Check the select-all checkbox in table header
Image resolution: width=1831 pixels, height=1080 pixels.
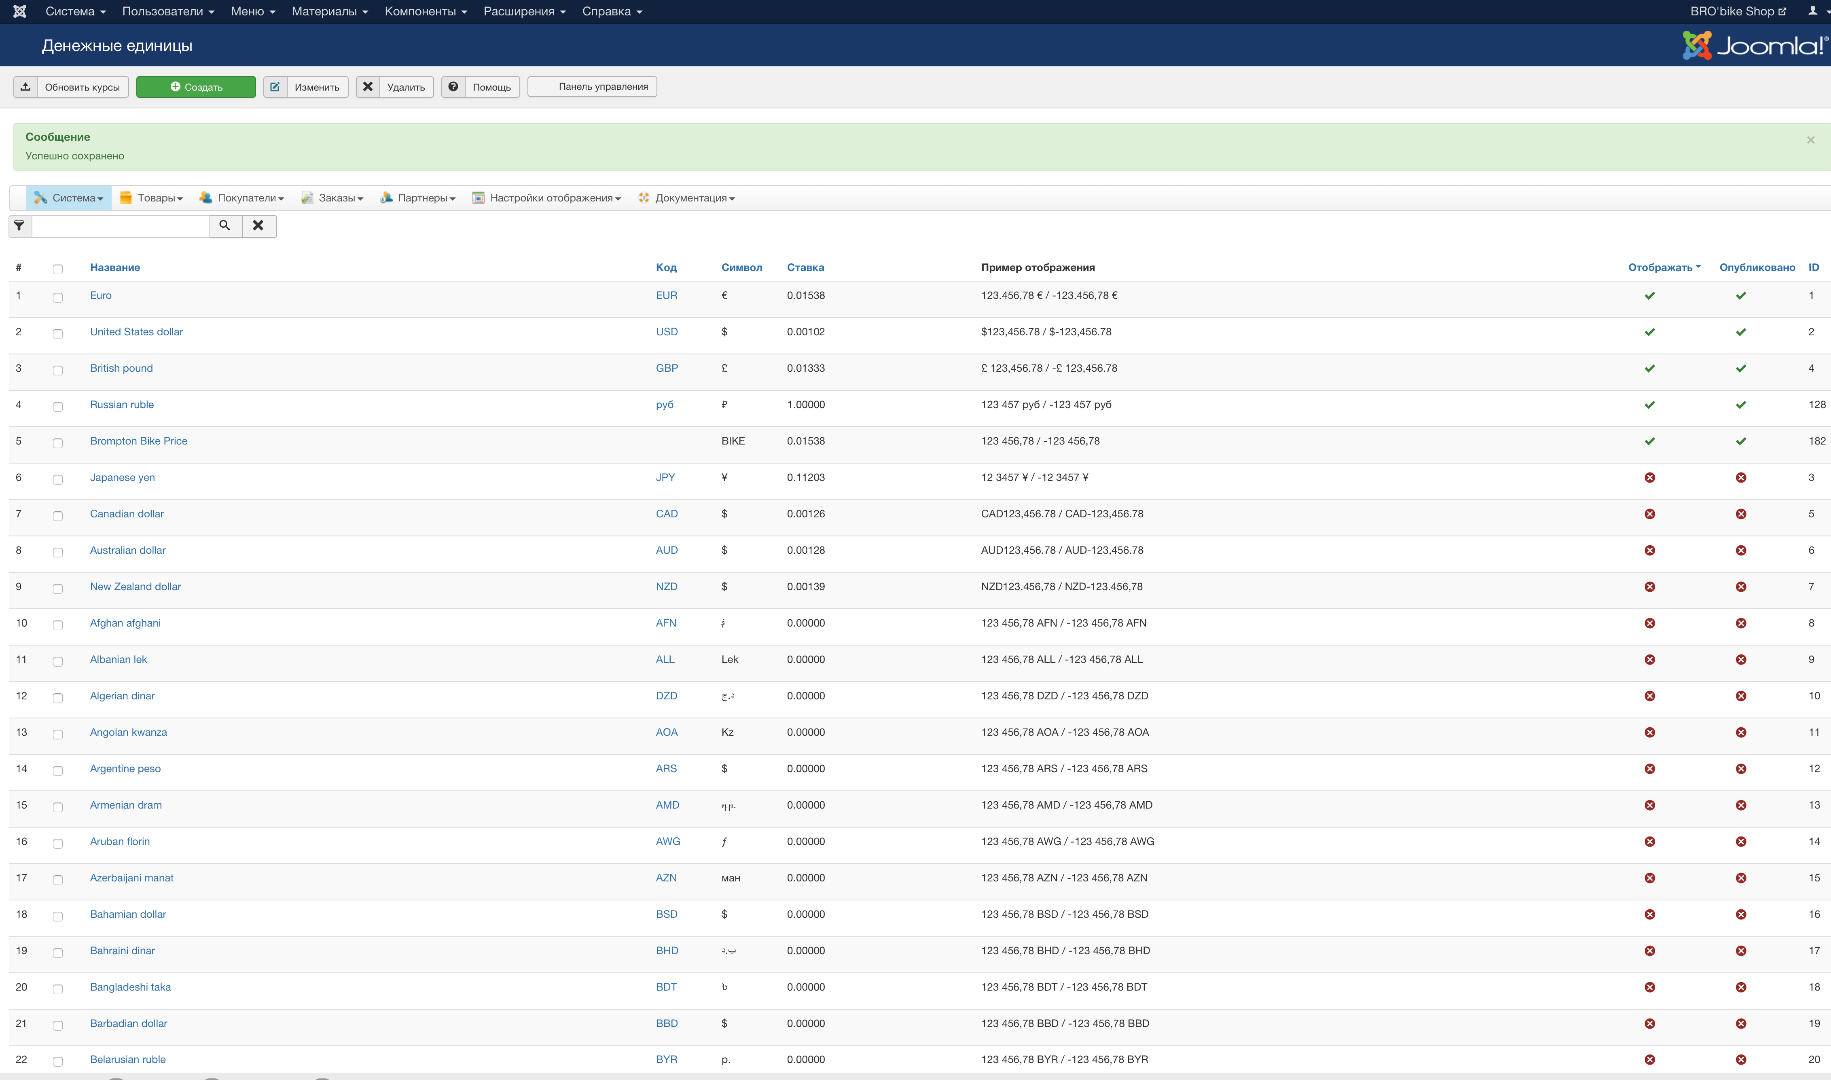click(x=58, y=269)
